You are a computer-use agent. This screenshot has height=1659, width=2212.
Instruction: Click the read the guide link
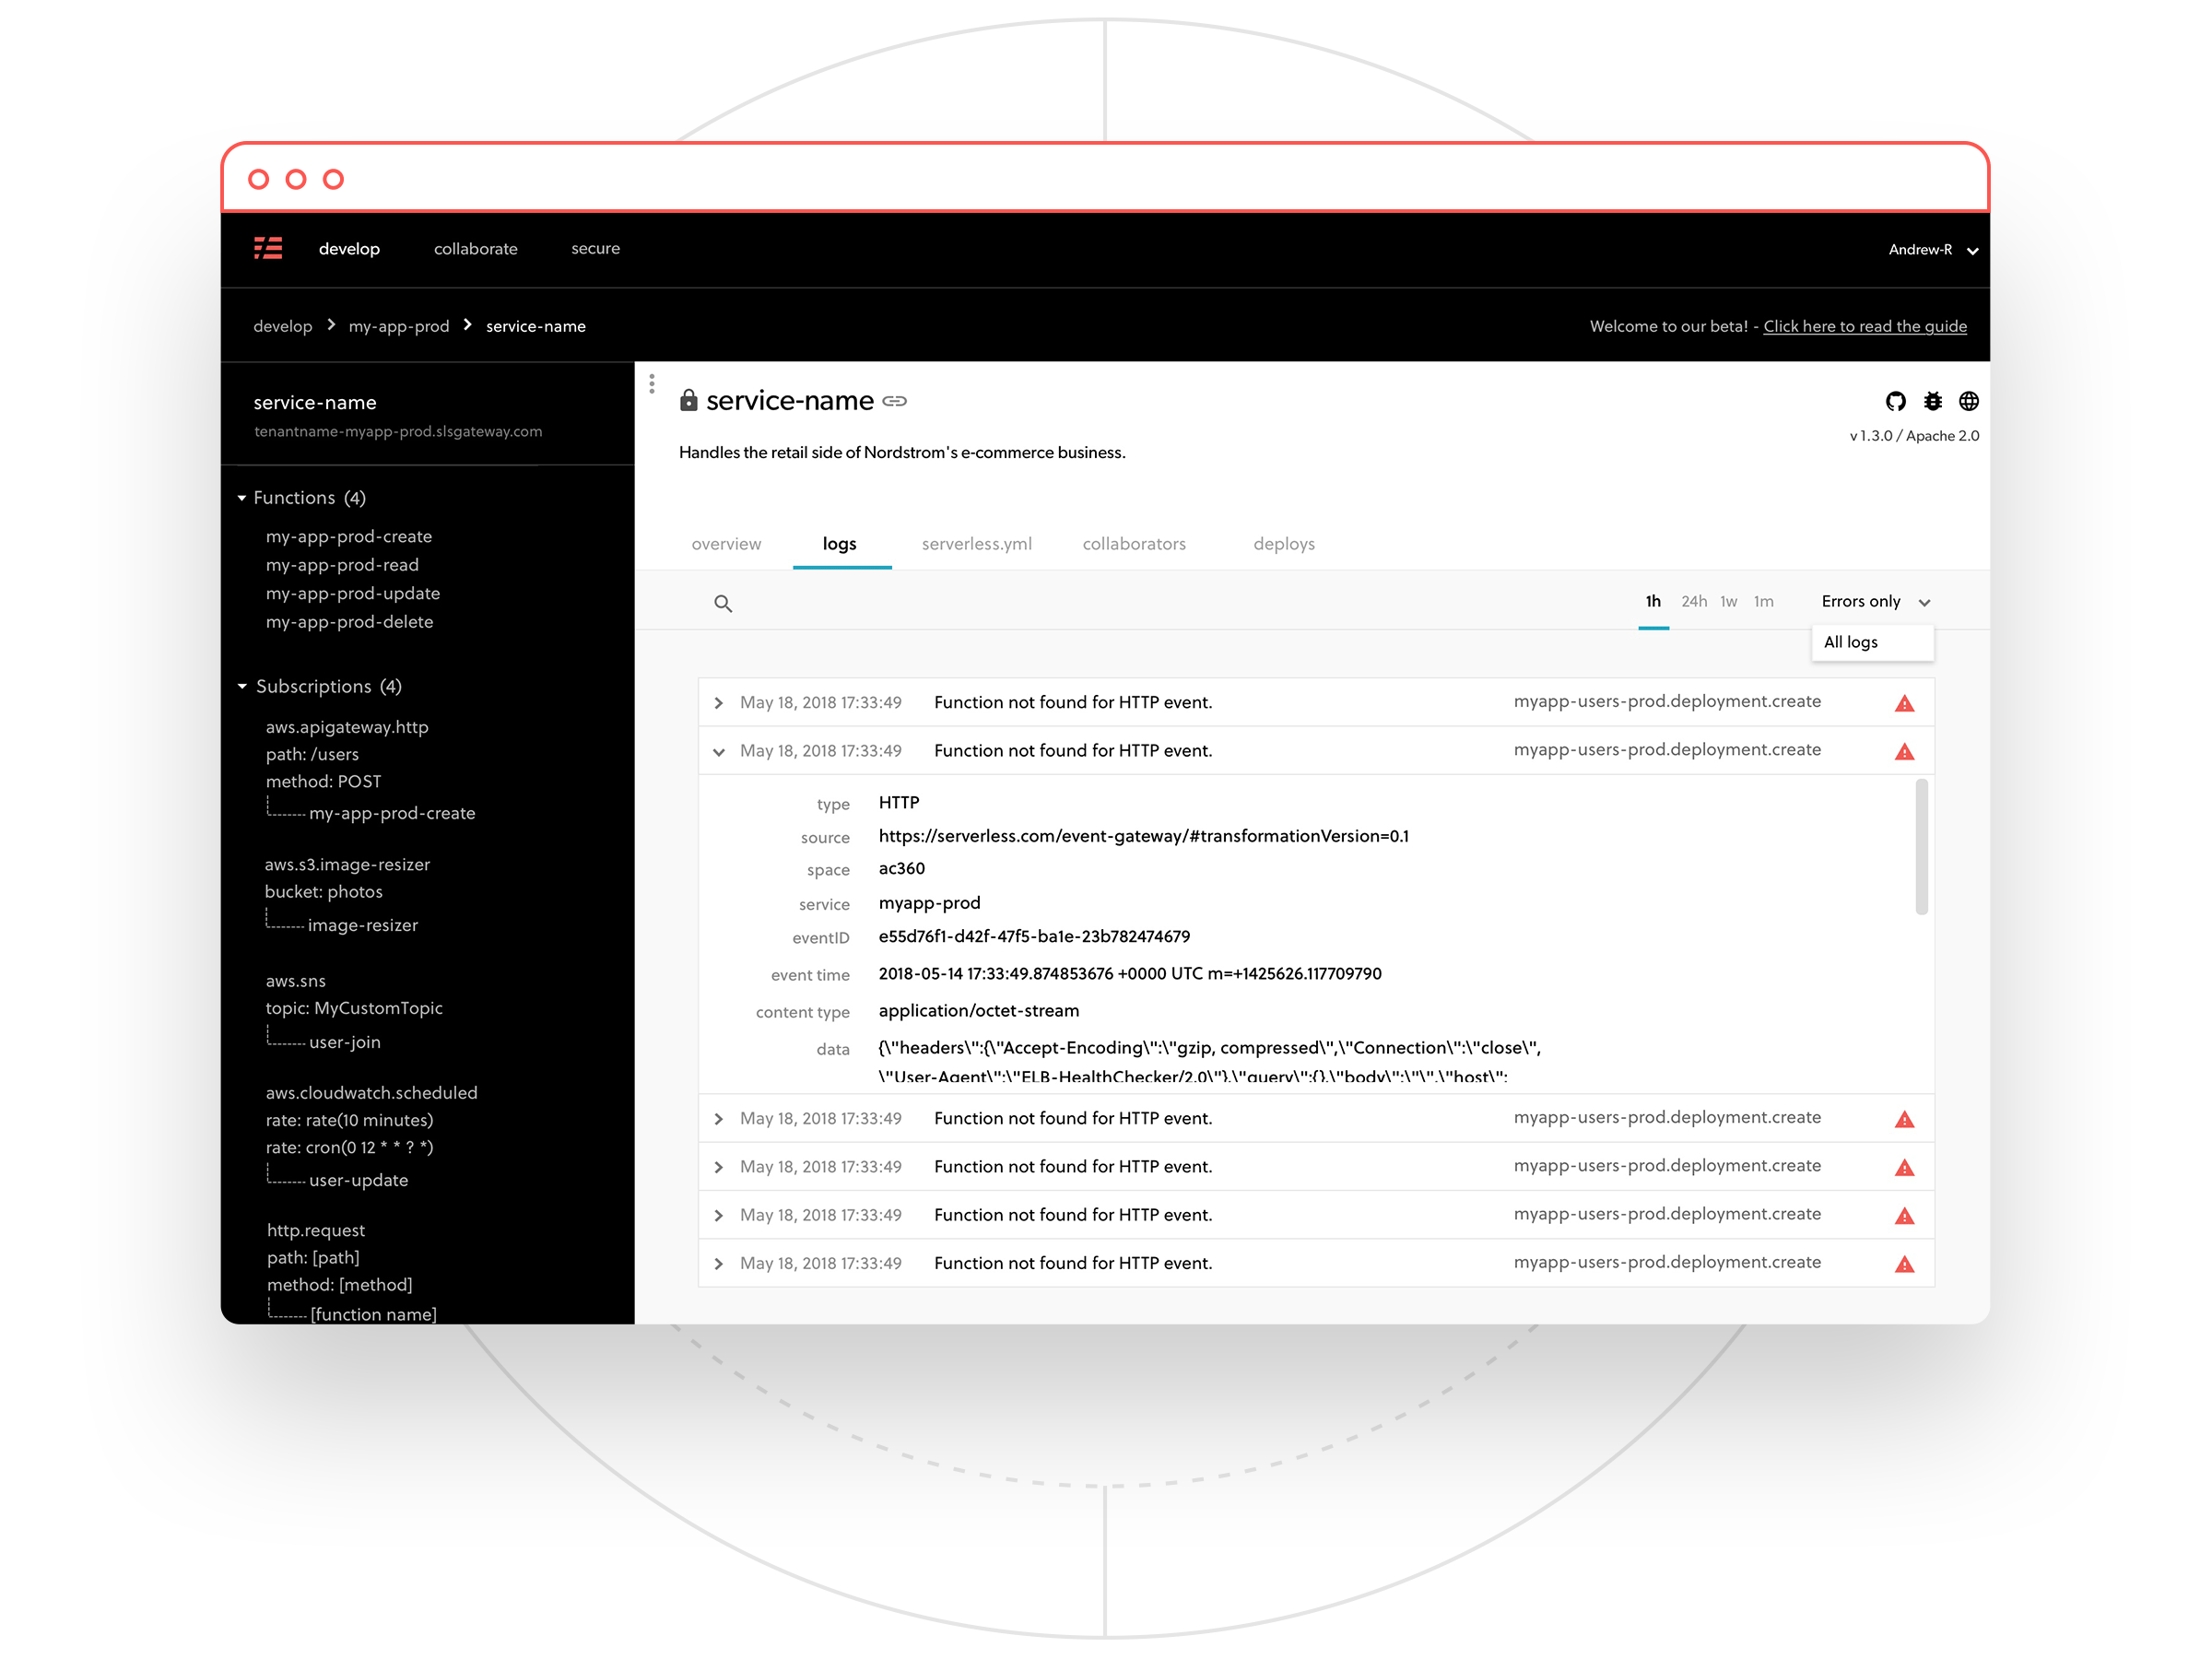(1864, 326)
